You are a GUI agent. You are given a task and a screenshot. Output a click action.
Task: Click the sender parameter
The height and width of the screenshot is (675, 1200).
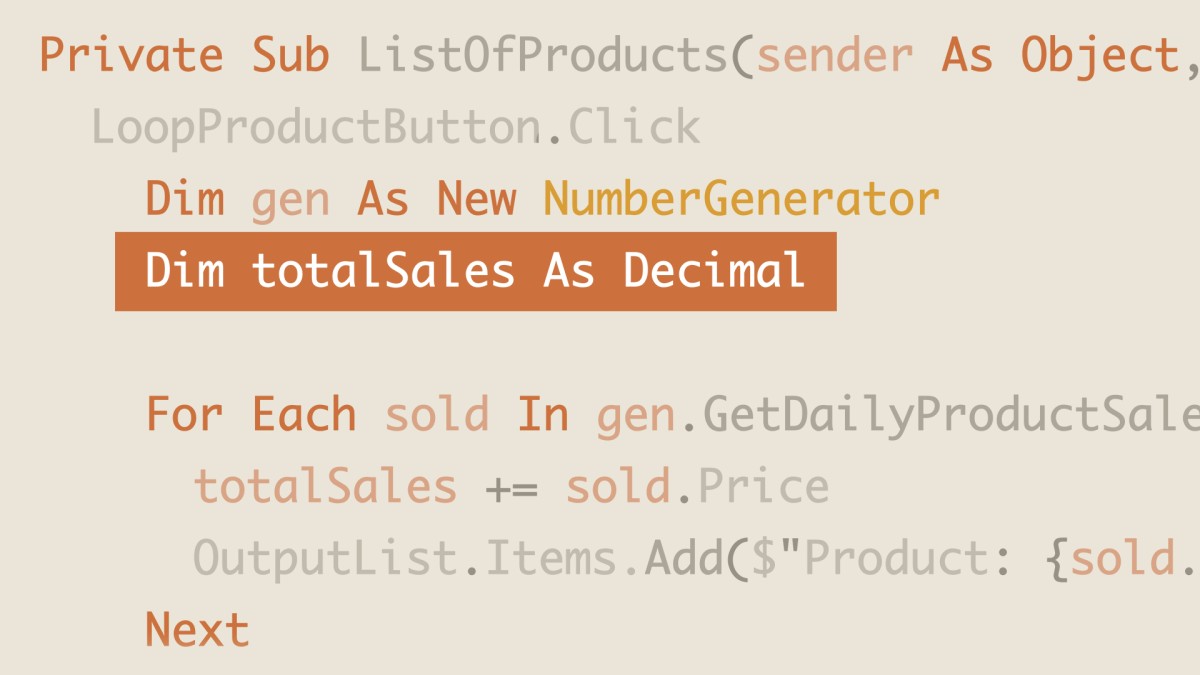pos(834,55)
